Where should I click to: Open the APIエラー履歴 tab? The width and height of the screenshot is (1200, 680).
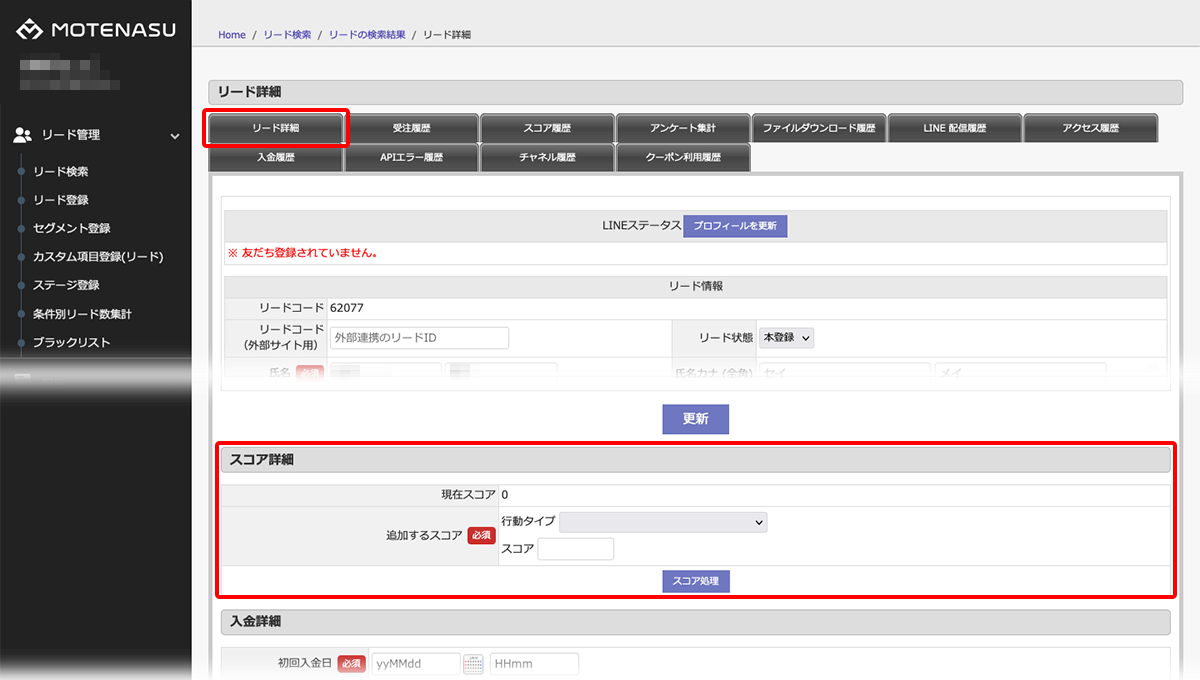[x=411, y=158]
